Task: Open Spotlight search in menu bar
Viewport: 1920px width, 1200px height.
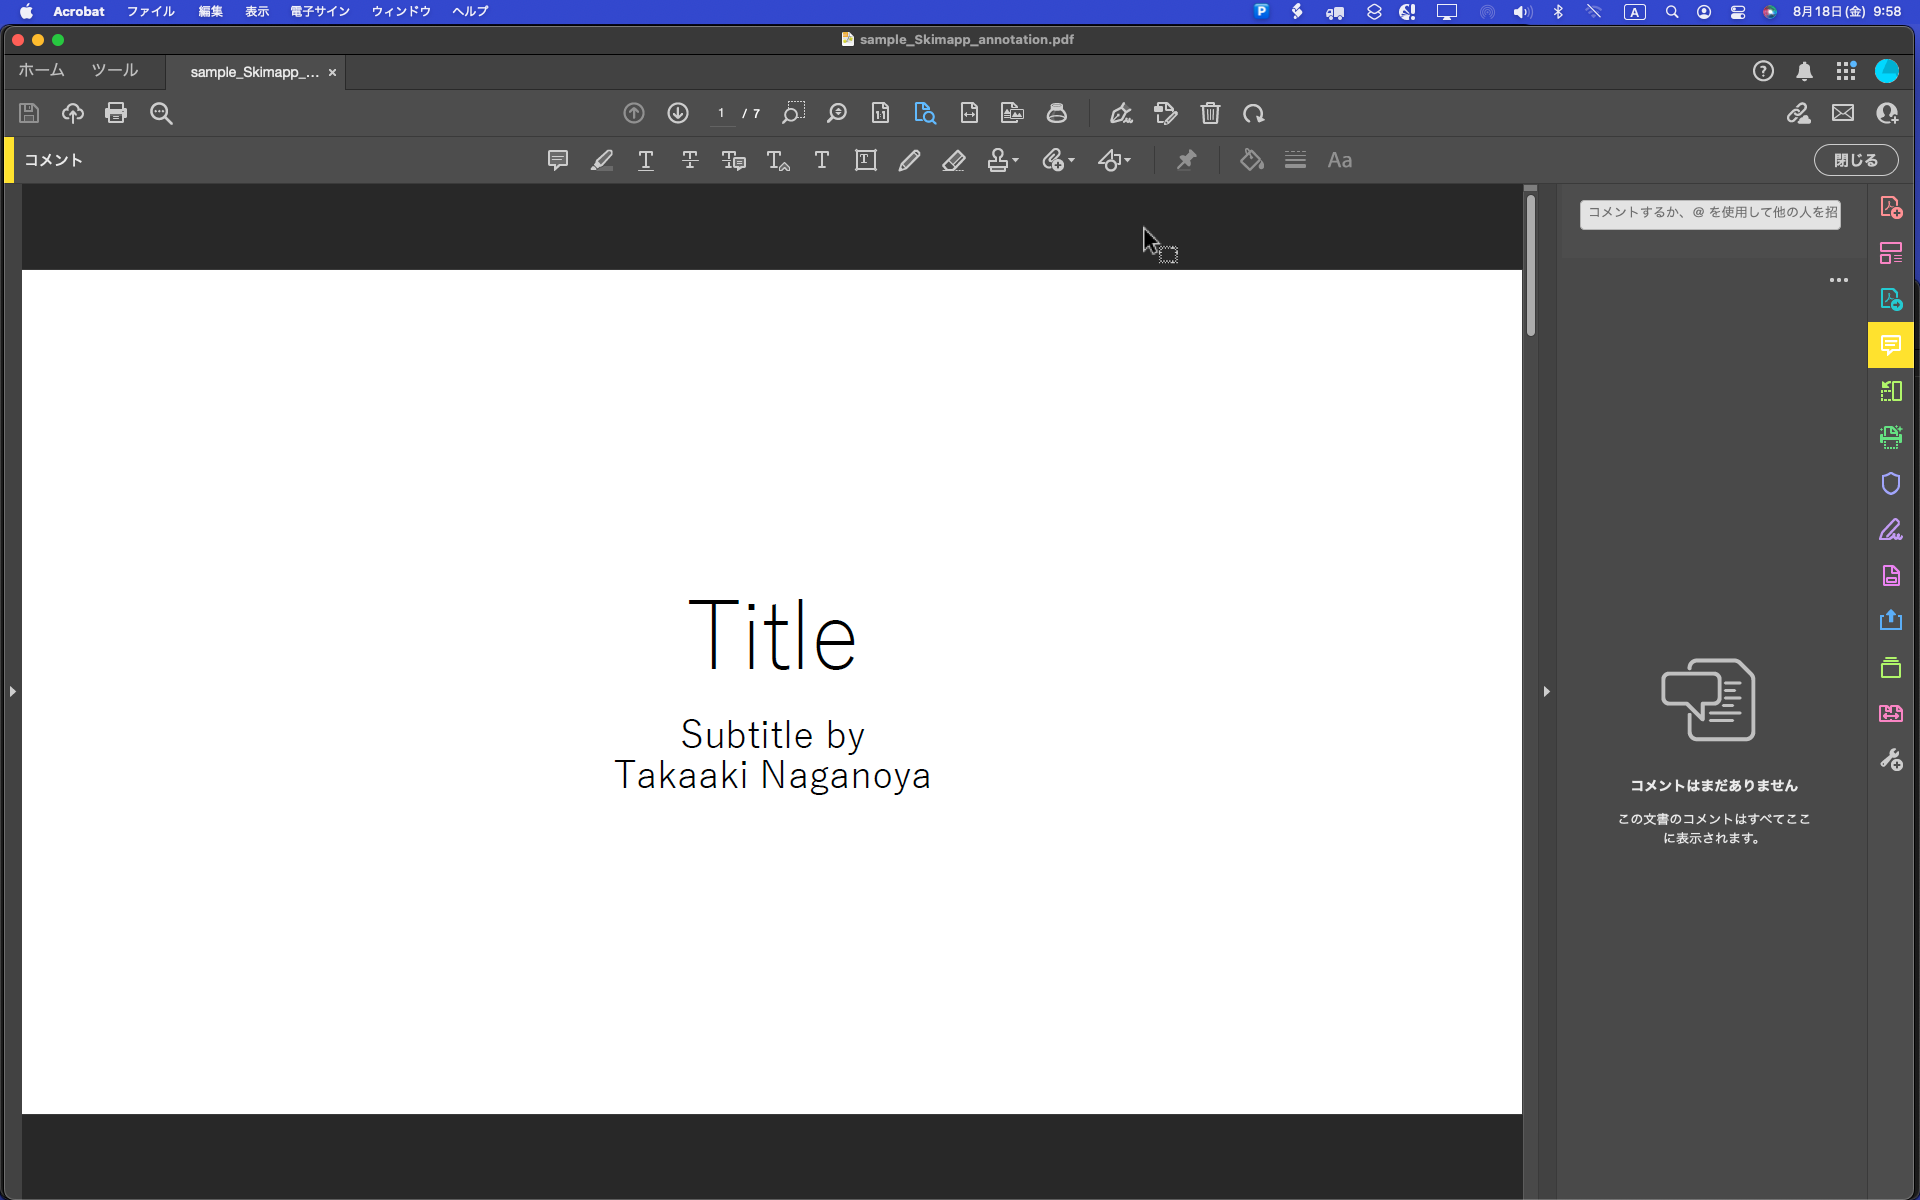Action: (x=1672, y=12)
